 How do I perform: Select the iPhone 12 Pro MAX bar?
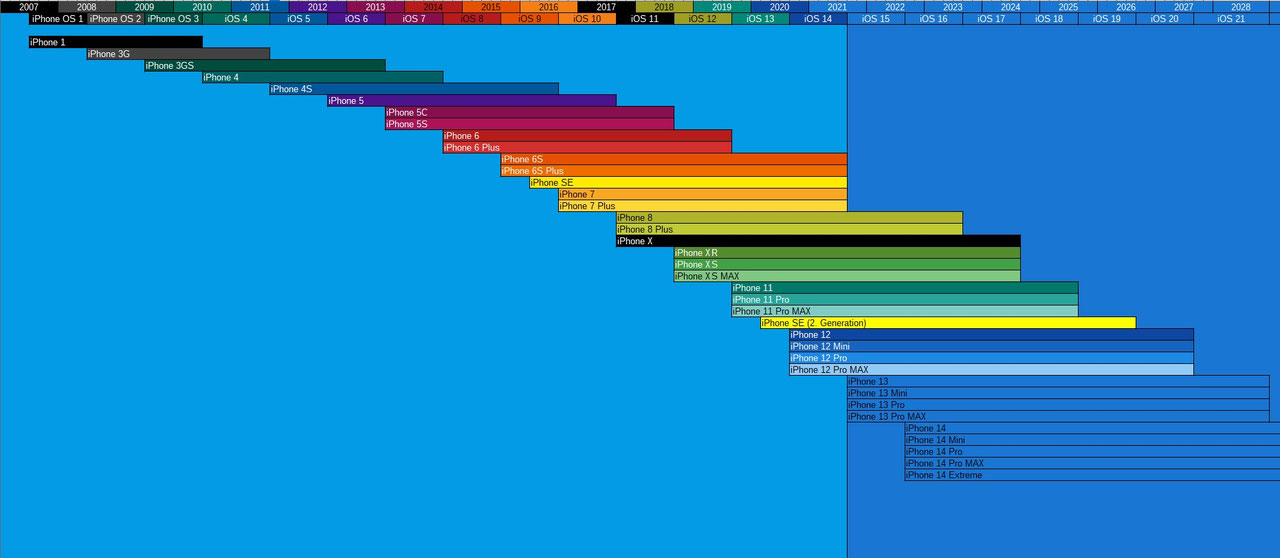(x=991, y=370)
